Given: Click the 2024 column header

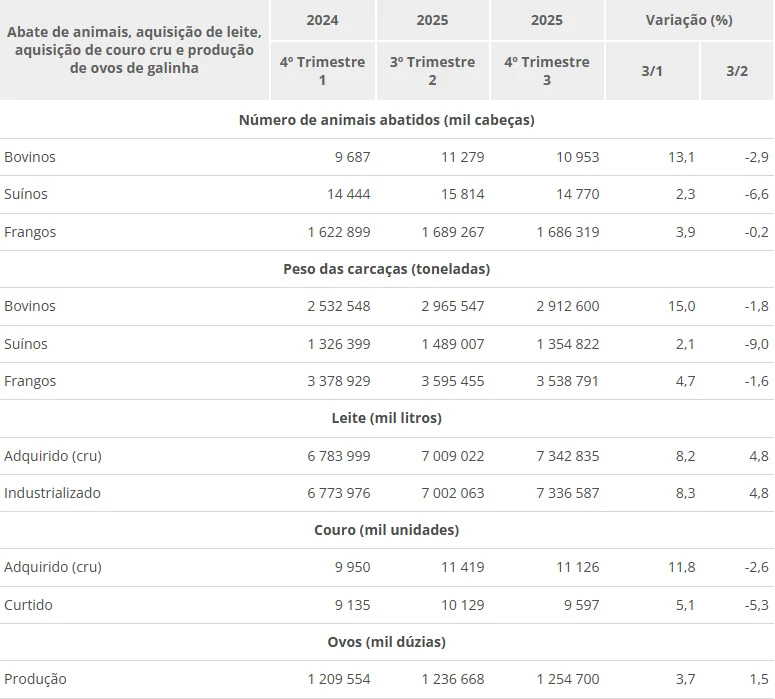Looking at the screenshot, I should (322, 20).
